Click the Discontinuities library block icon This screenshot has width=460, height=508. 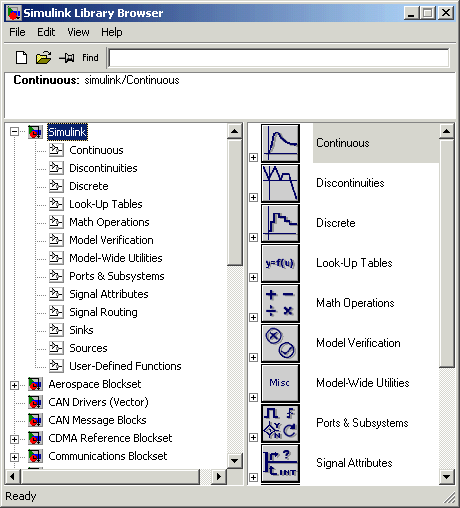click(280, 183)
